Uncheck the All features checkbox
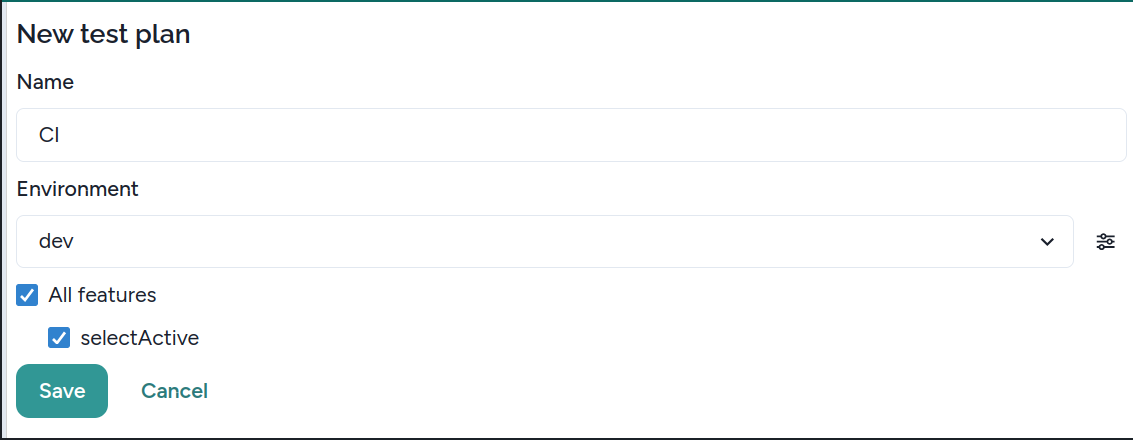This screenshot has height=440, width=1133. point(28,296)
